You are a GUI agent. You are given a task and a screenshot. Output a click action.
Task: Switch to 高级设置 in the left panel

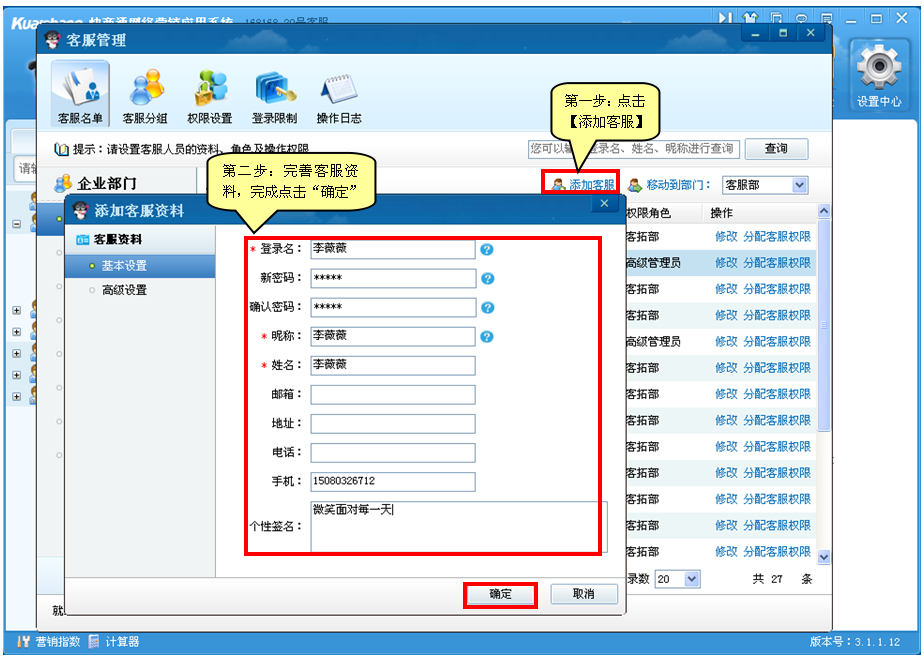(x=124, y=291)
